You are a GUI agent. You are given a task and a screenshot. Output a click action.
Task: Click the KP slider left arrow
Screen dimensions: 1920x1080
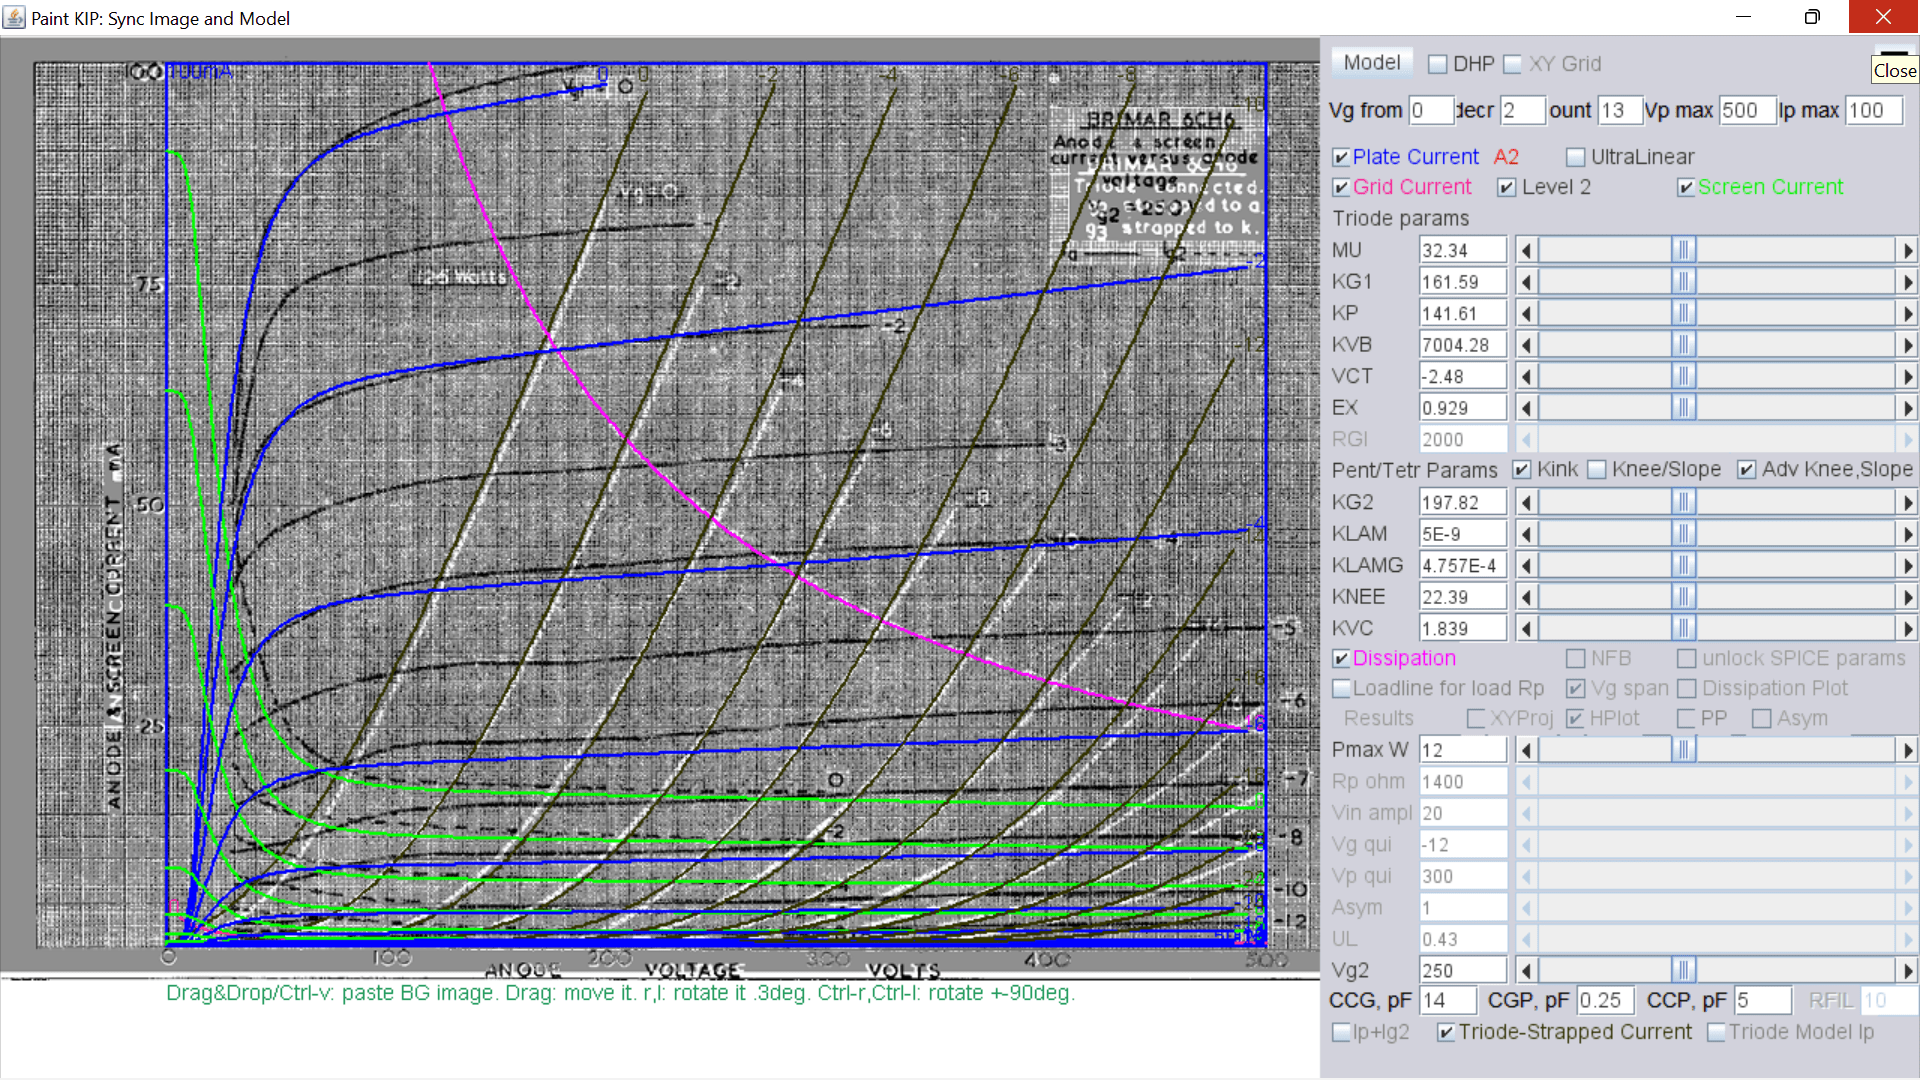click(1526, 313)
